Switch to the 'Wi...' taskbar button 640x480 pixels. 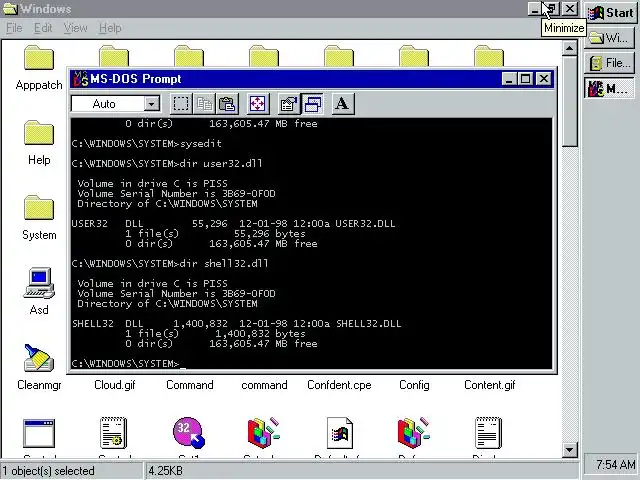pyautogui.click(x=610, y=38)
